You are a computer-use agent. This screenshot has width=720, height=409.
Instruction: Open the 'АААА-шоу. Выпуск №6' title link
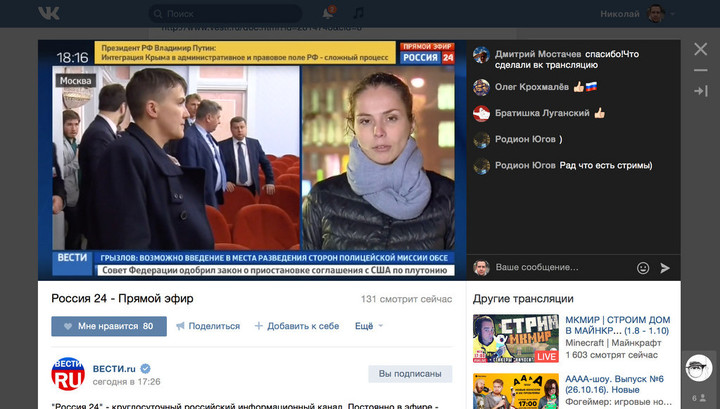pos(614,384)
